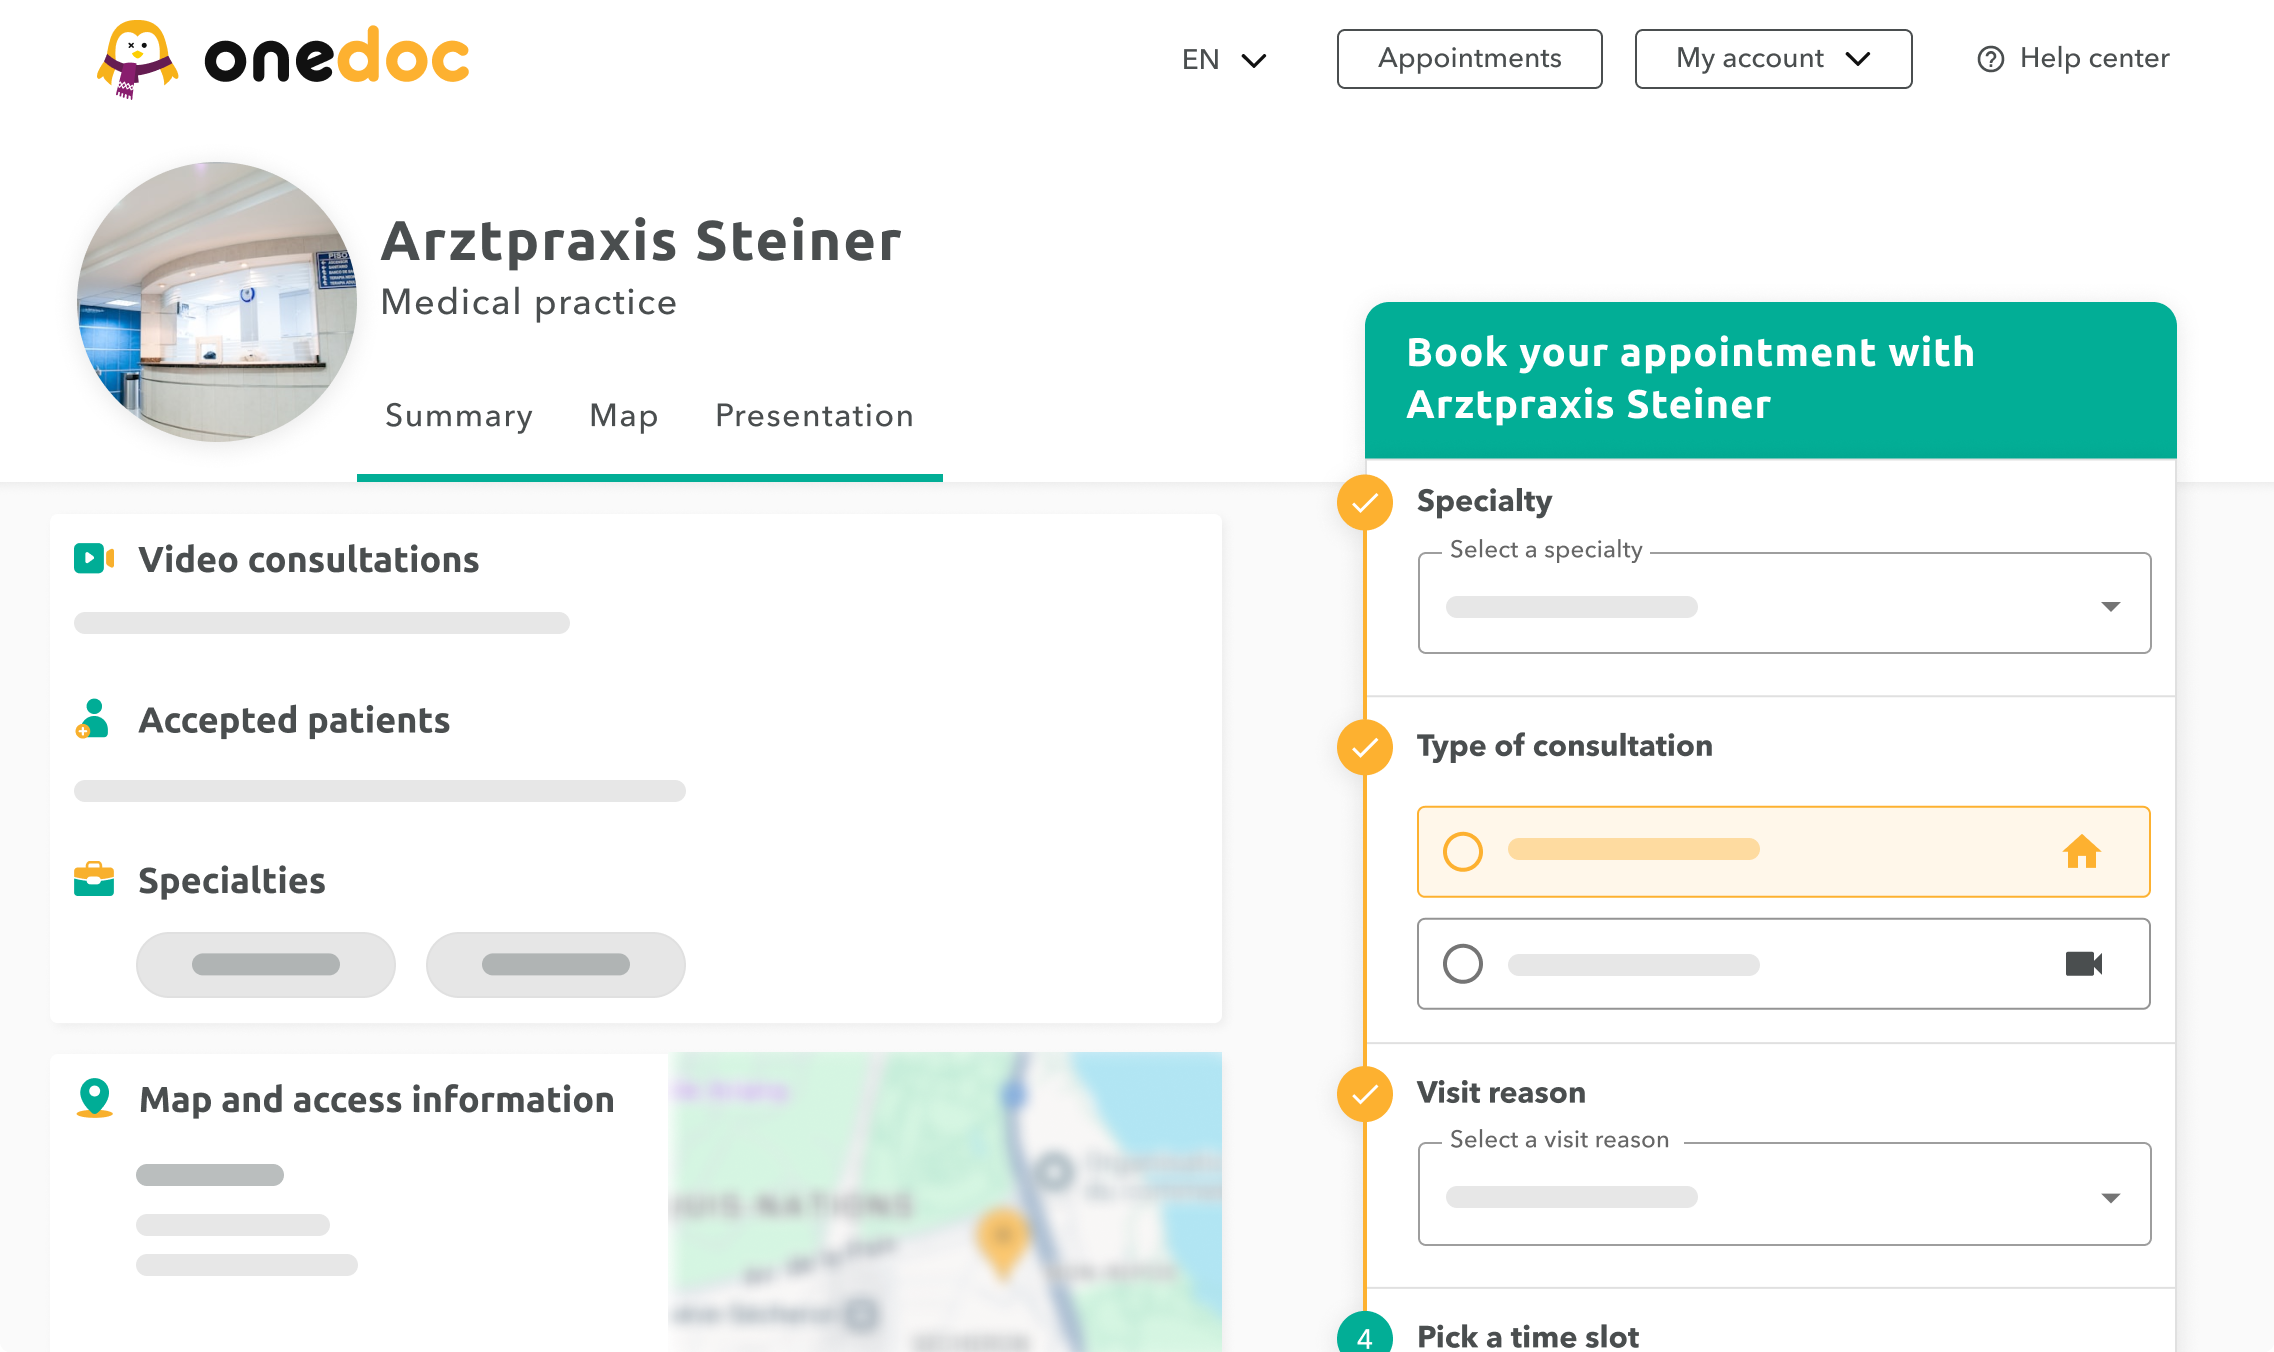Click the video camera icon in the second consultation option

tap(2083, 963)
